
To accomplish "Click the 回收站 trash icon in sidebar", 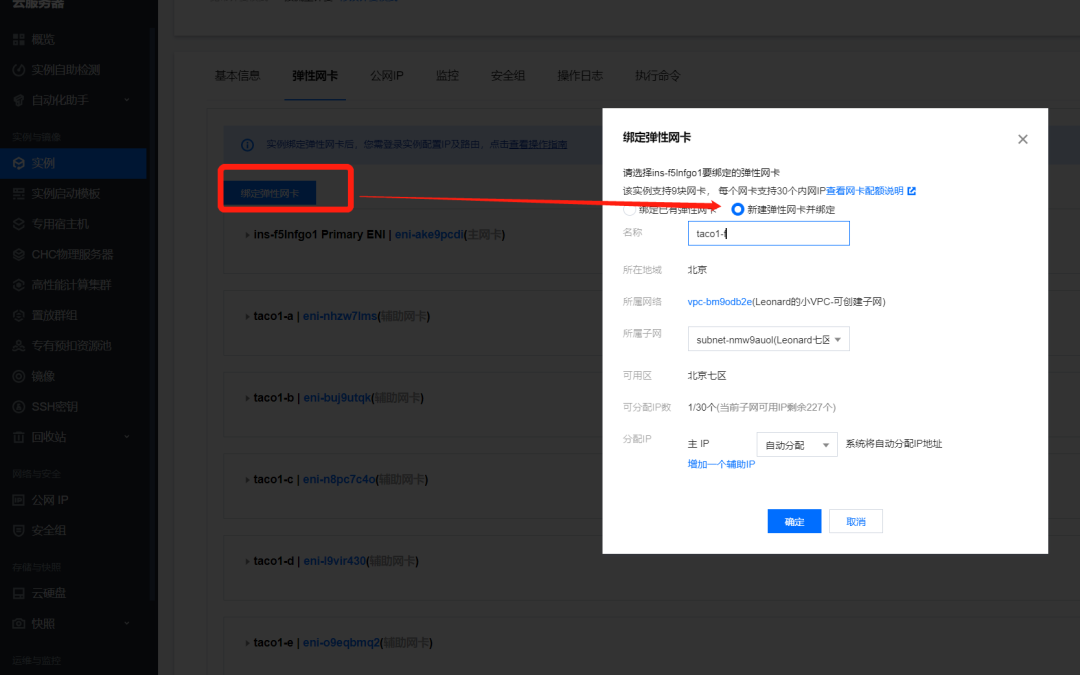I will tap(19, 437).
